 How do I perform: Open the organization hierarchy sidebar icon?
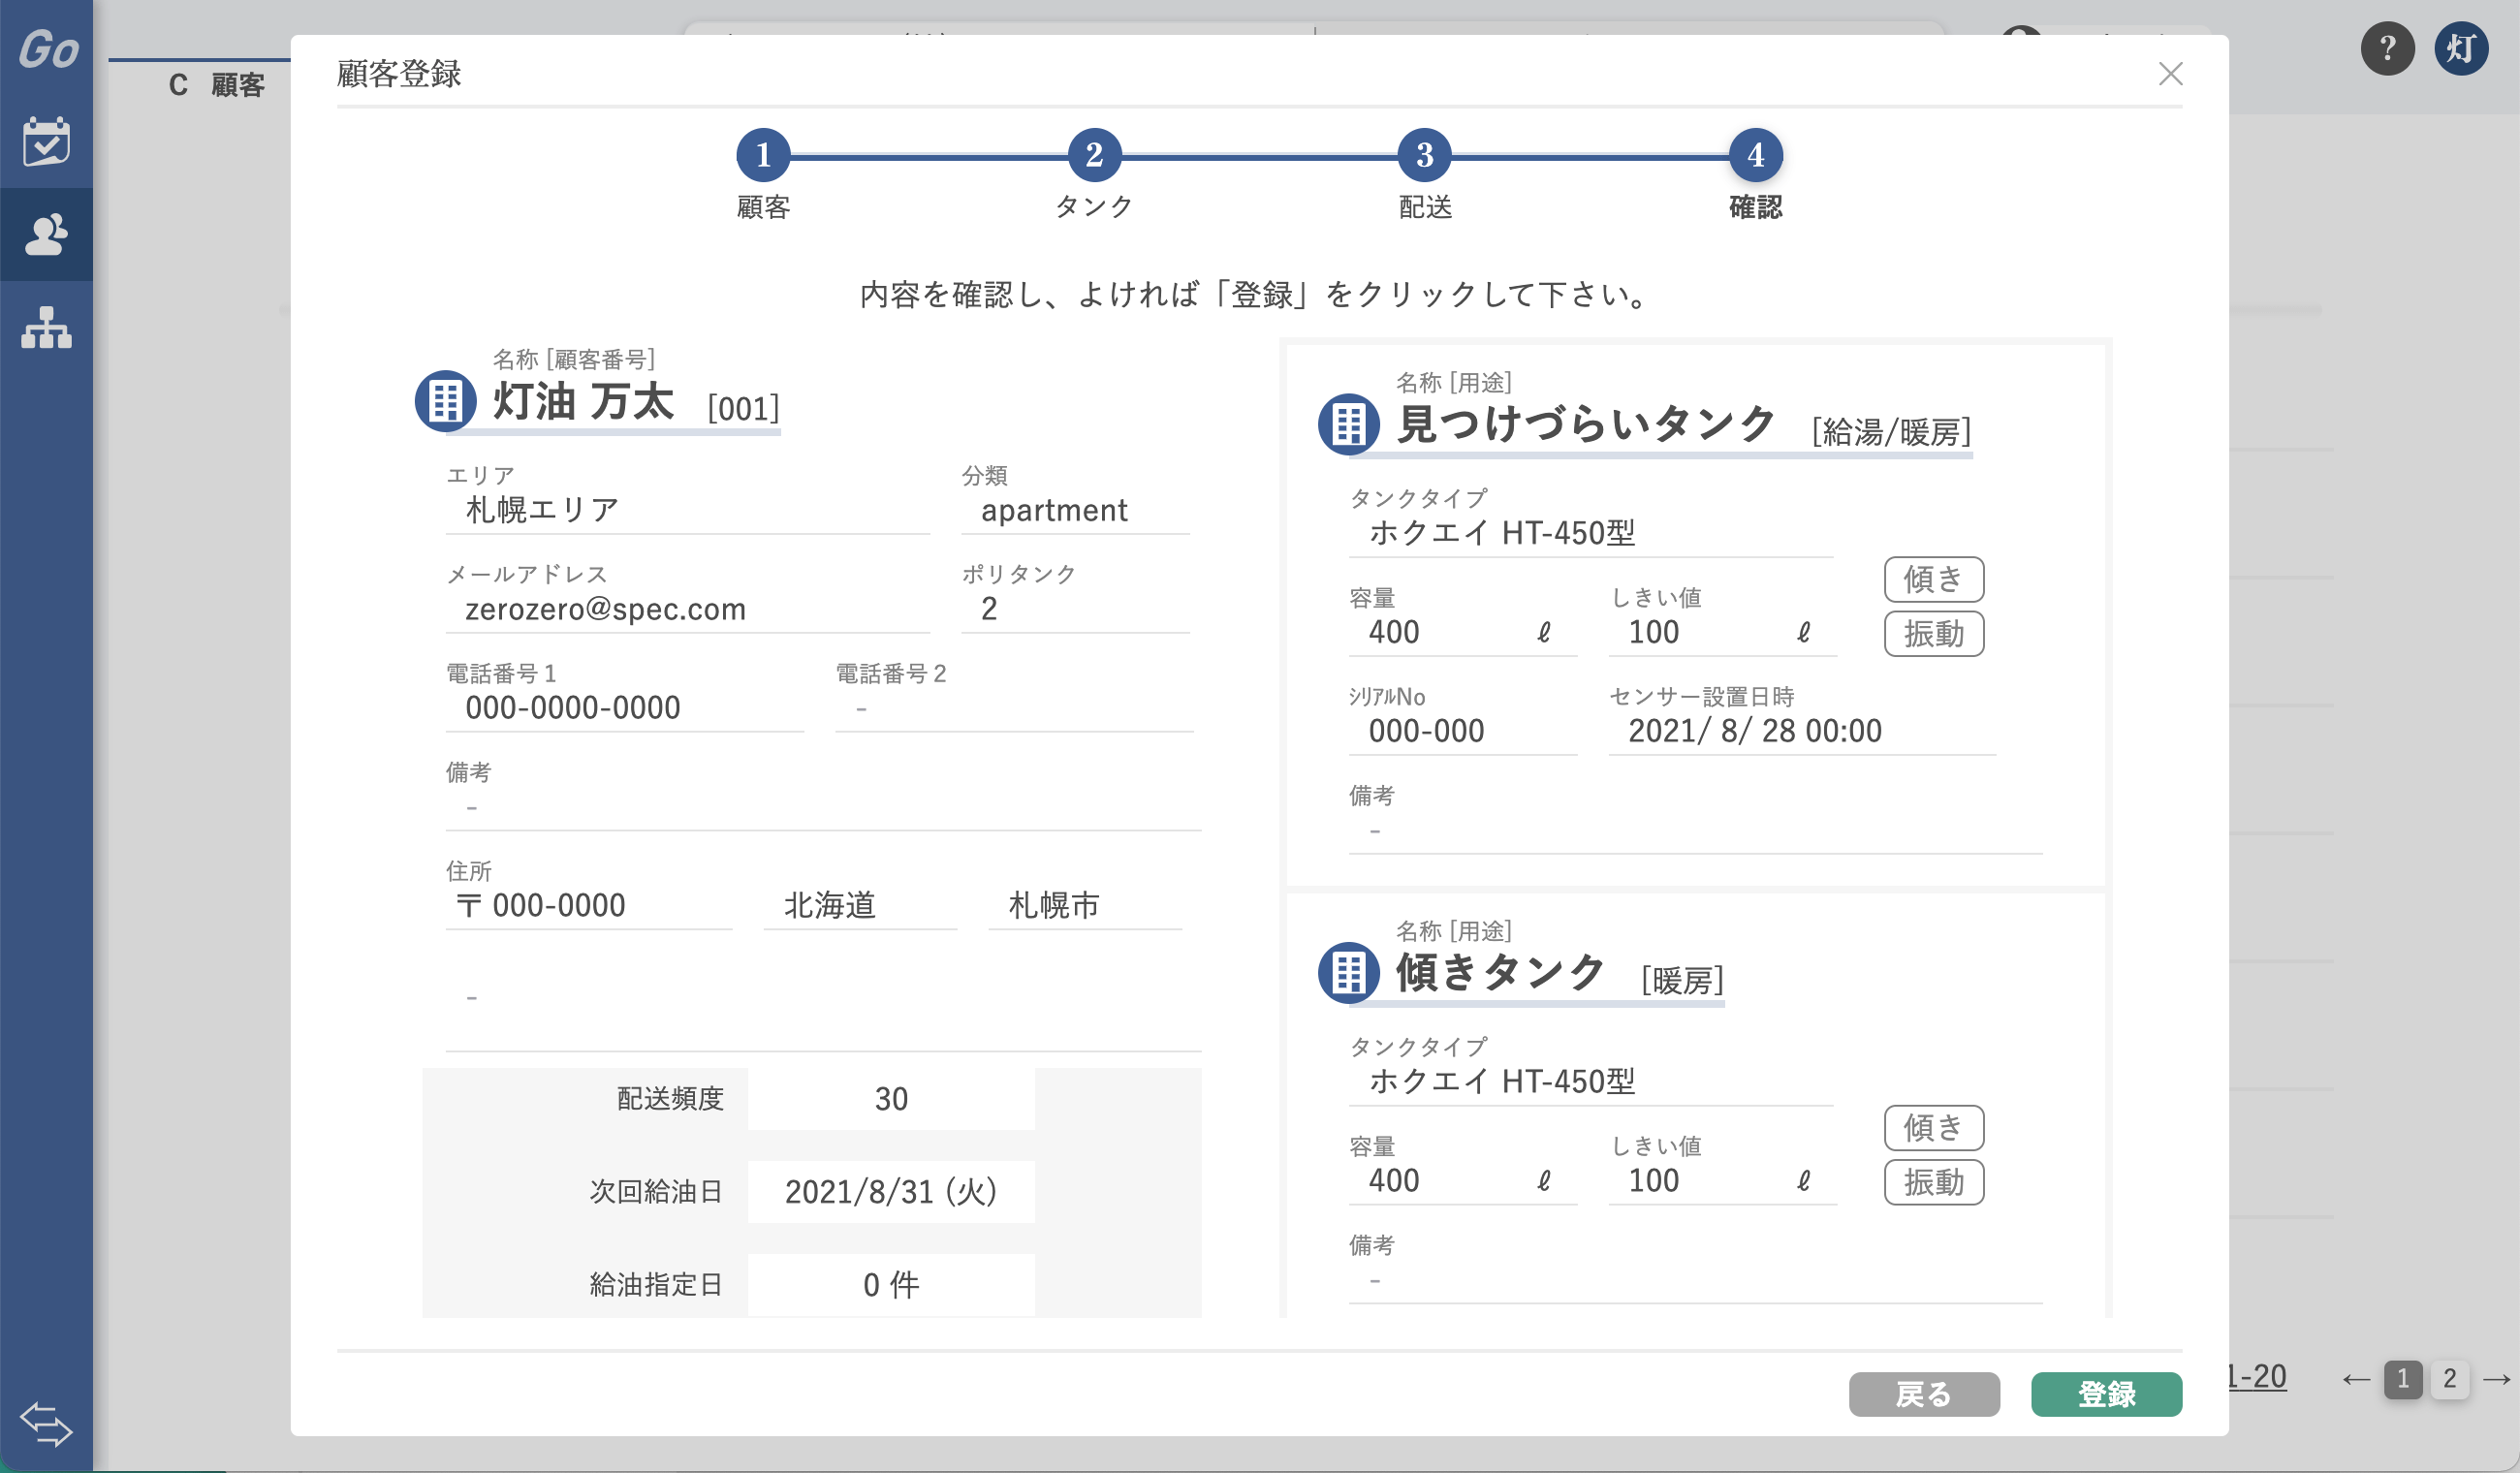click(x=46, y=327)
